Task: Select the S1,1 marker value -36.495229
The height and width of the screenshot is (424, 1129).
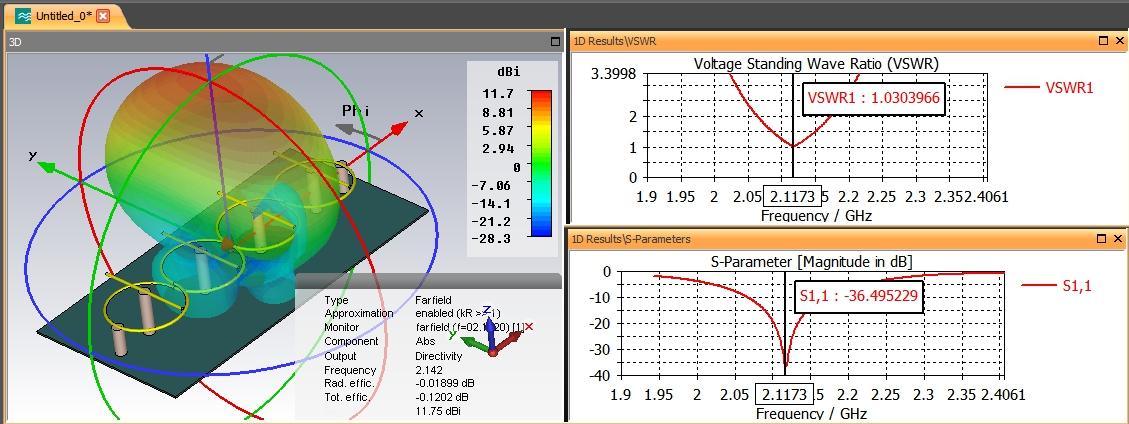Action: (x=858, y=297)
